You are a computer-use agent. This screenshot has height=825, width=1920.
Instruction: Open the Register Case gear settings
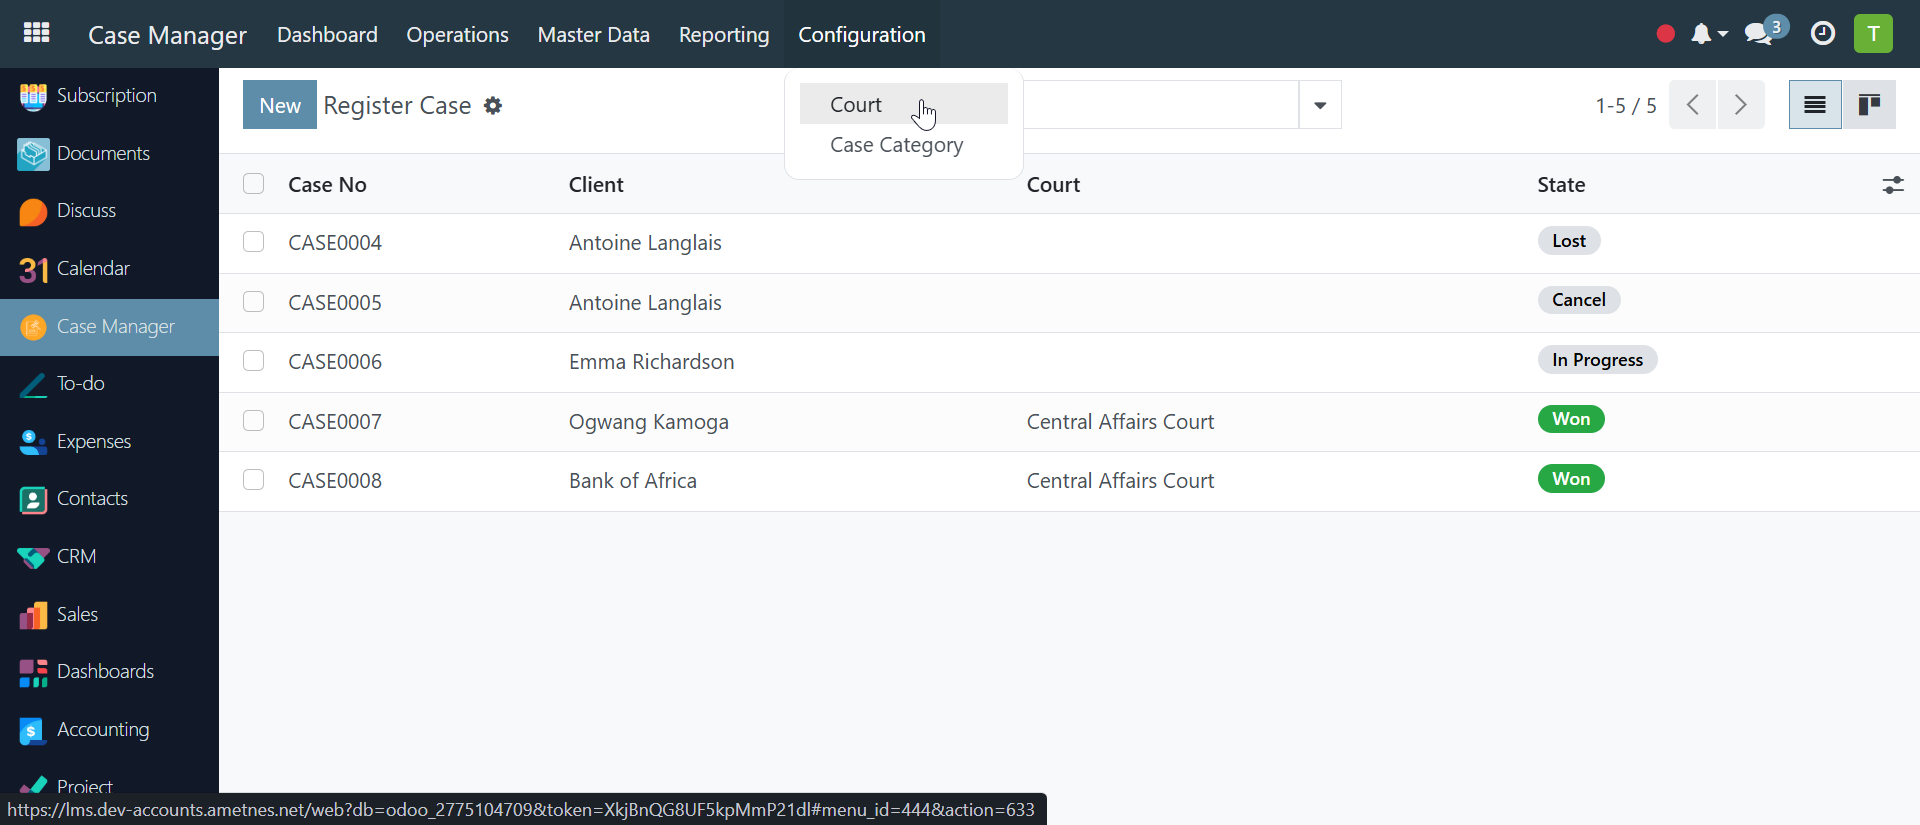click(493, 105)
